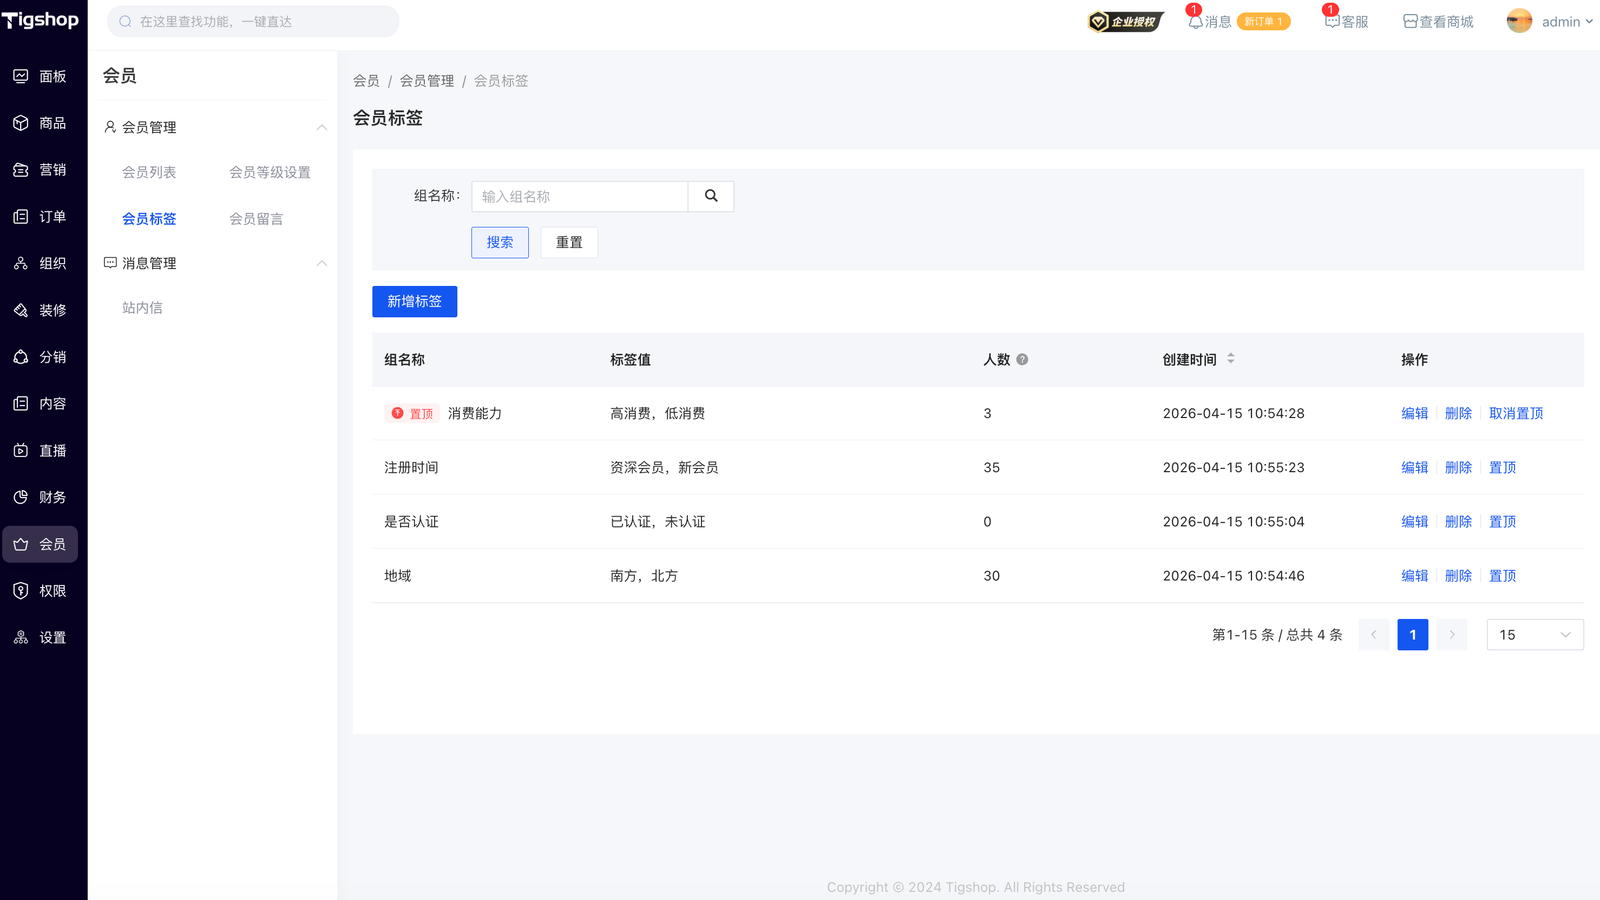Image resolution: width=1600 pixels, height=900 pixels.
Task: Click the 新增标签 button
Action: [414, 301]
